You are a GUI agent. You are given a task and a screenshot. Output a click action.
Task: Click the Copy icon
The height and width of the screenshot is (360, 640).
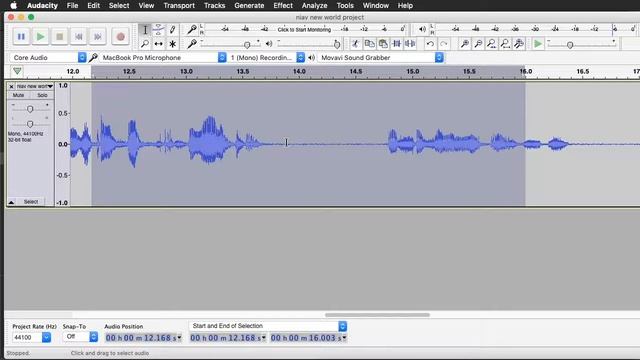369,44
